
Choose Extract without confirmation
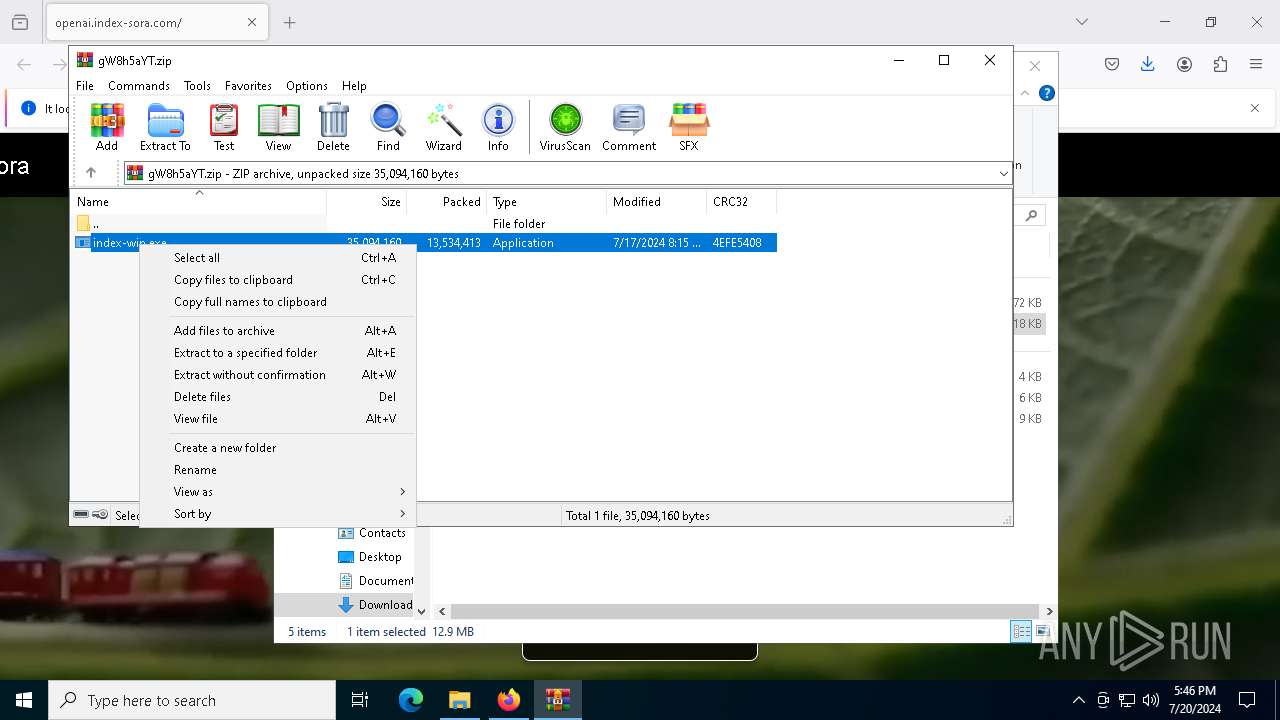[278, 375]
